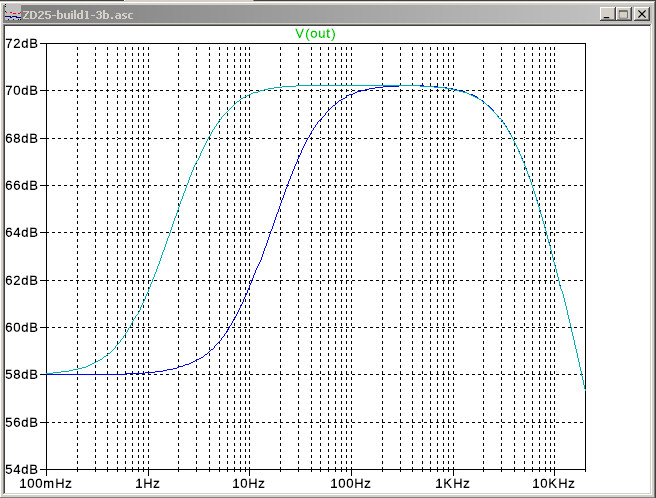This screenshot has width=656, height=498.
Task: Click the 1Hz frequency axis label
Action: tap(147, 484)
